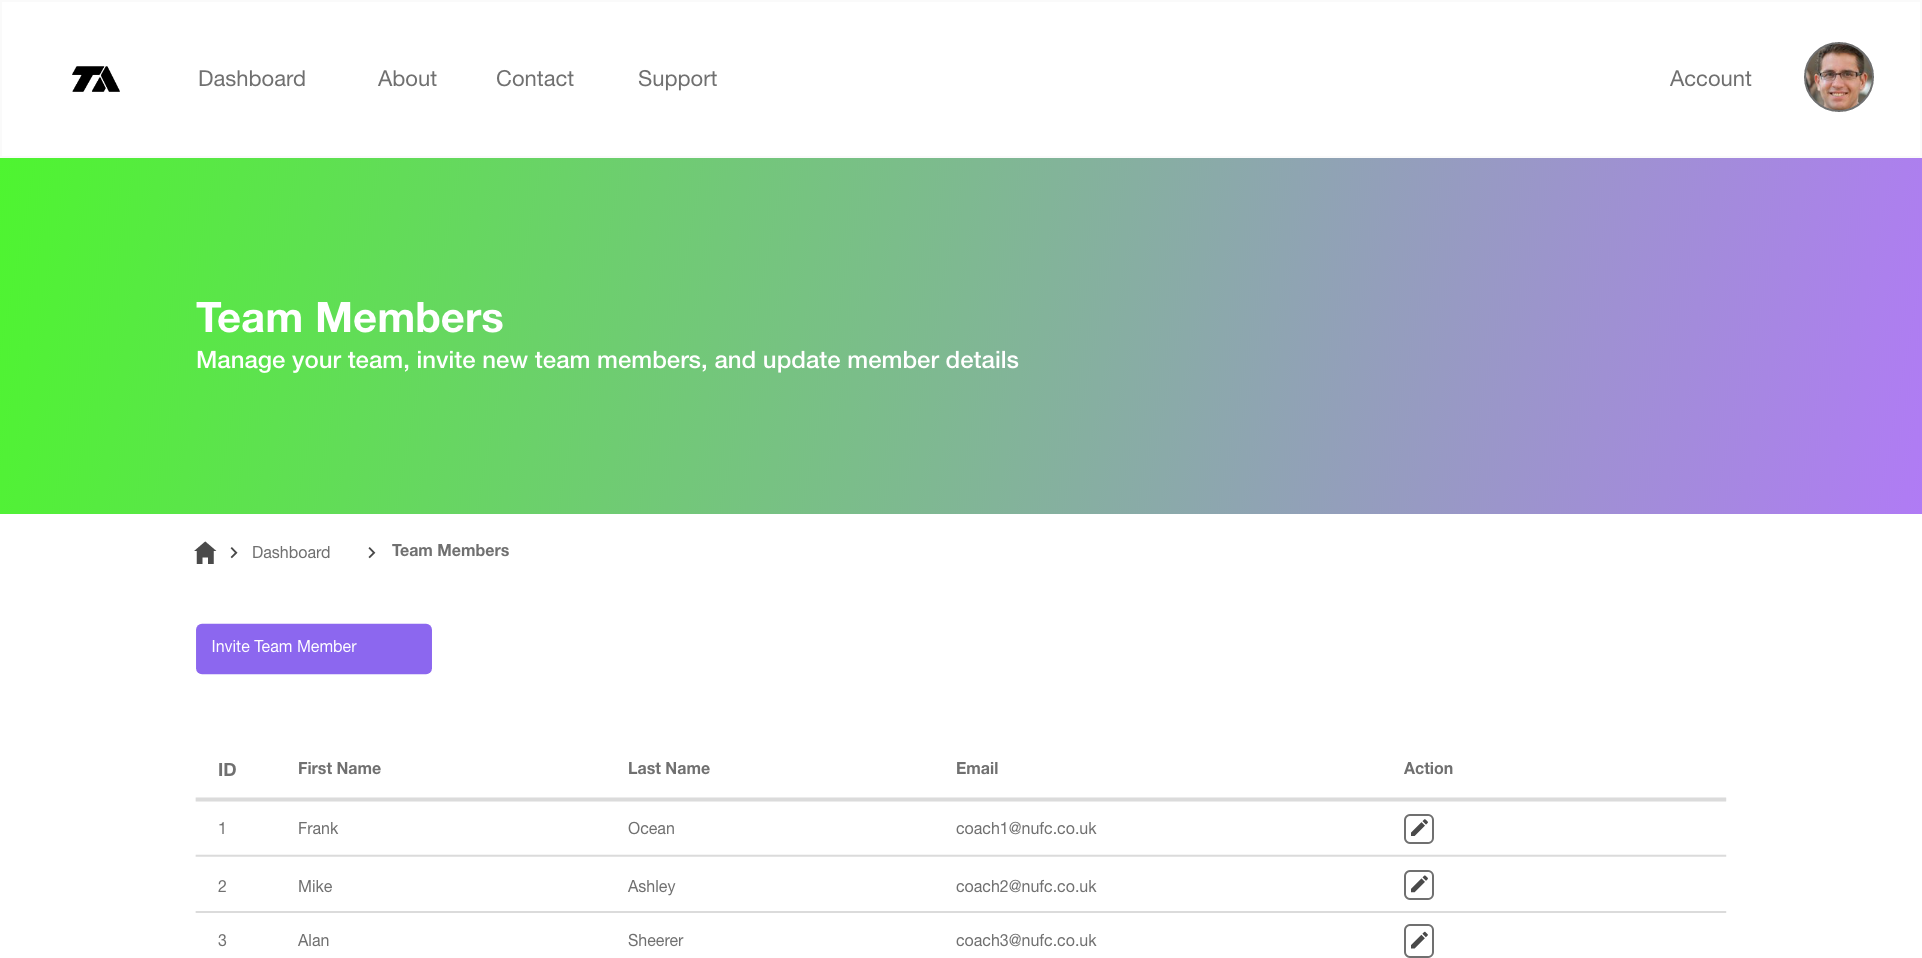Open the Contact page link

pos(535,79)
